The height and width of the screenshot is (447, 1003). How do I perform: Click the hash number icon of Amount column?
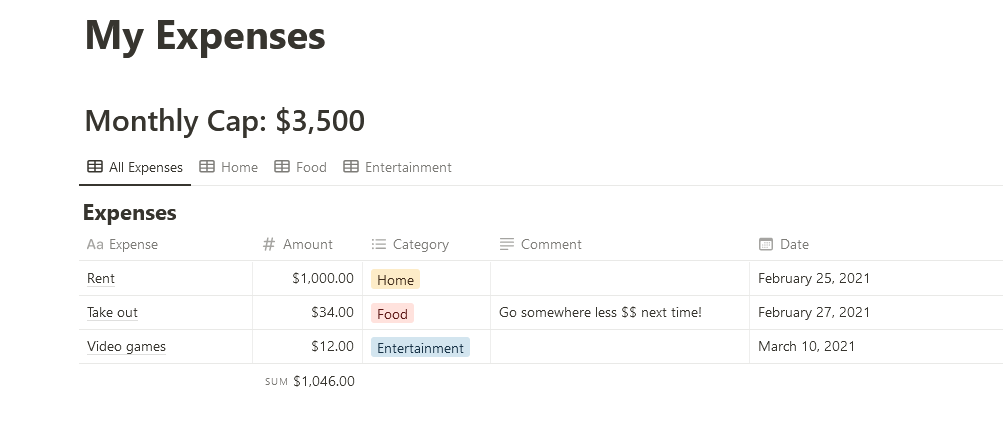(x=268, y=244)
